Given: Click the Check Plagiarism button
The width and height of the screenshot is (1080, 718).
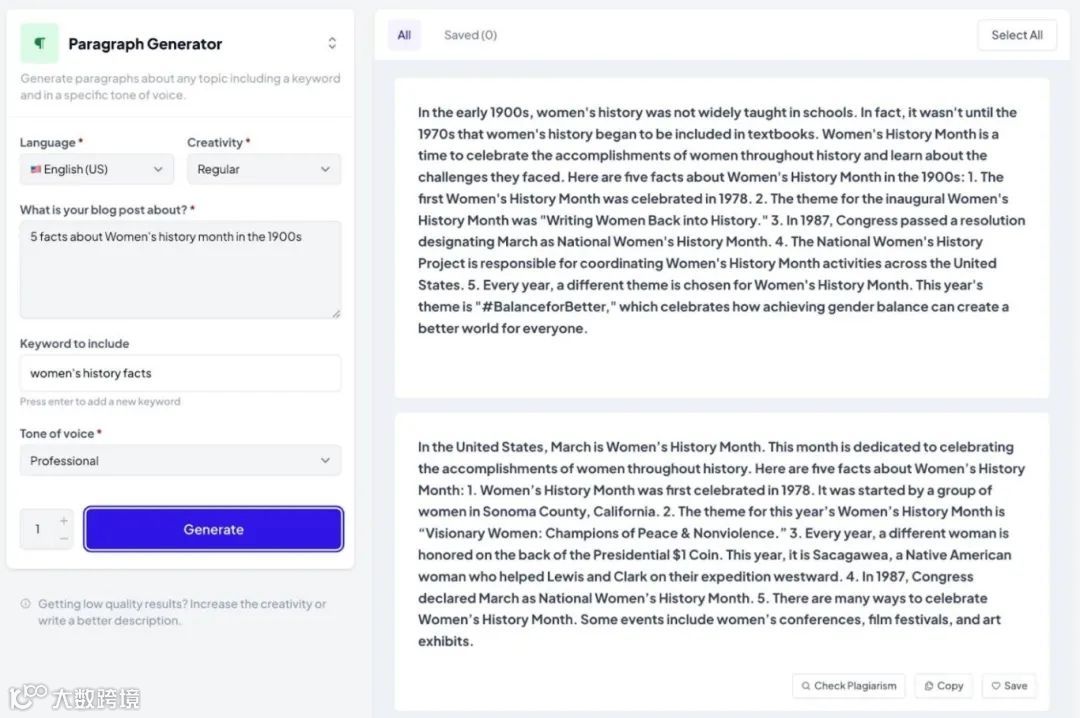Looking at the screenshot, I should pos(848,686).
